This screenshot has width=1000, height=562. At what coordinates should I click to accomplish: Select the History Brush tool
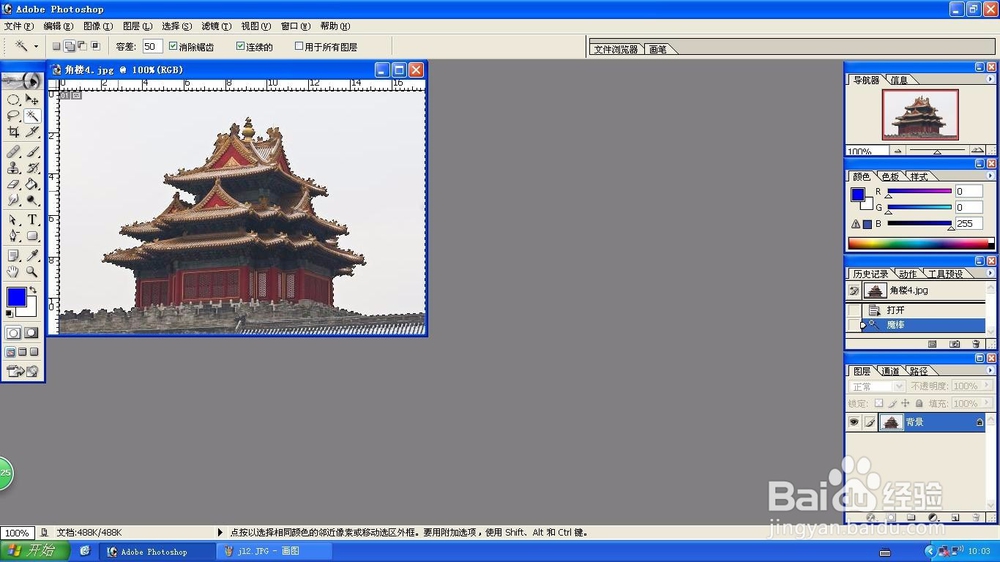point(32,168)
